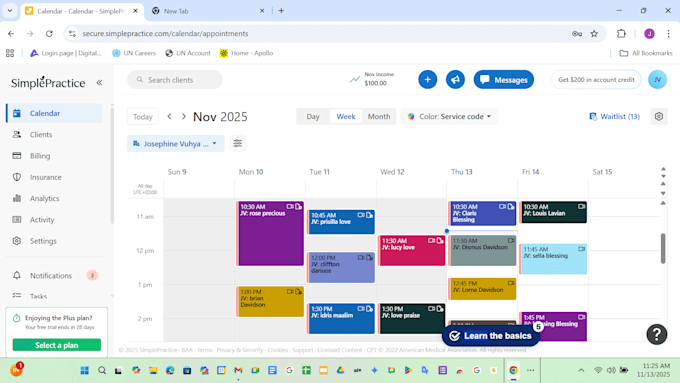Click the note icon on lucy love appointment
Screen dimensions: 680x383
[x=440, y=241]
